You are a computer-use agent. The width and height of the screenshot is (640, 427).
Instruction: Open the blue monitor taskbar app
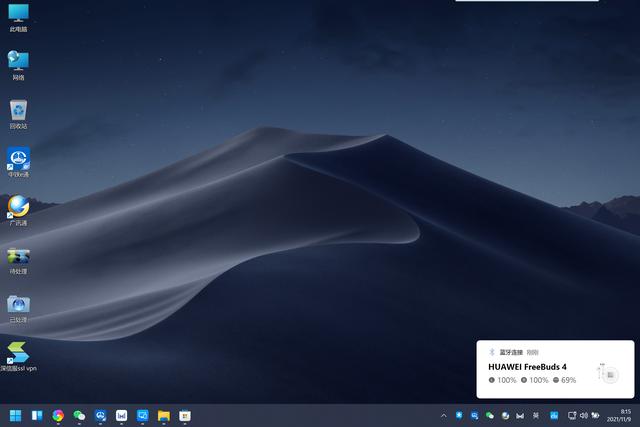(142, 416)
